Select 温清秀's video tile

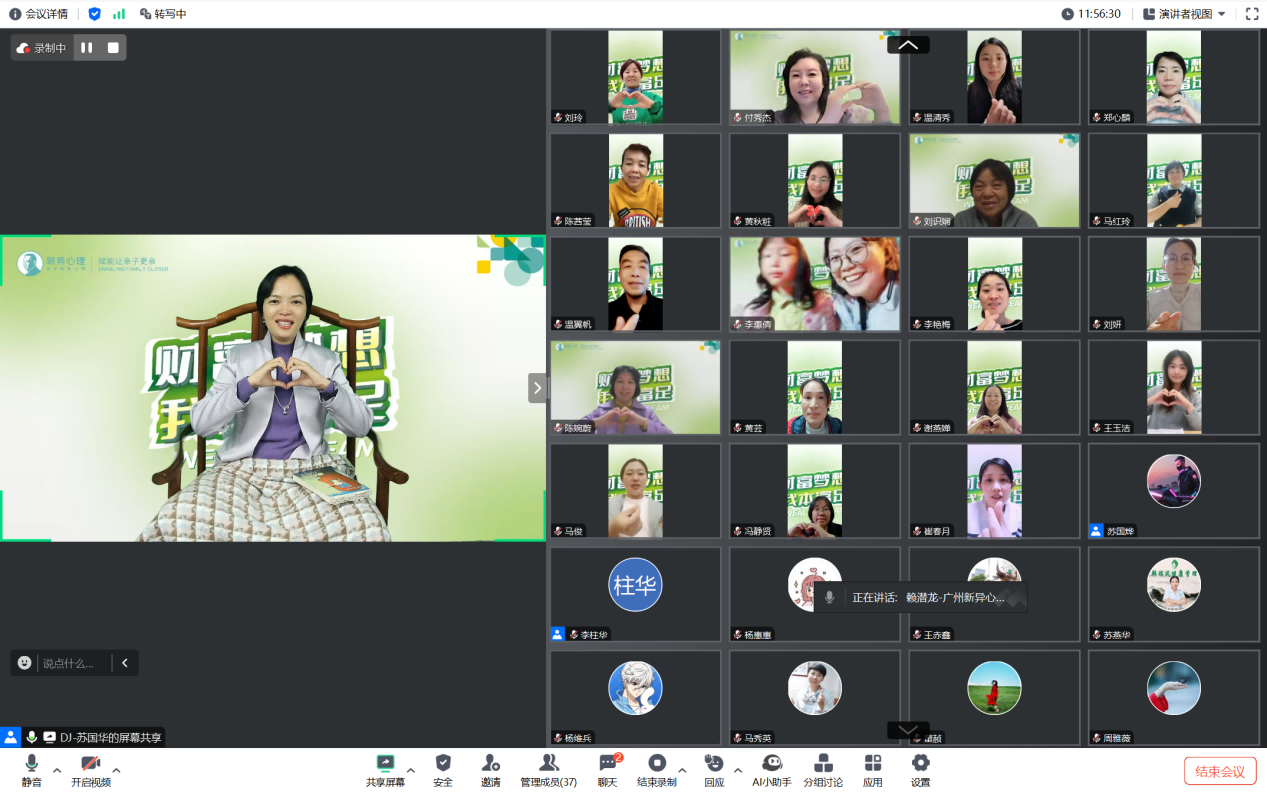pyautogui.click(x=994, y=77)
